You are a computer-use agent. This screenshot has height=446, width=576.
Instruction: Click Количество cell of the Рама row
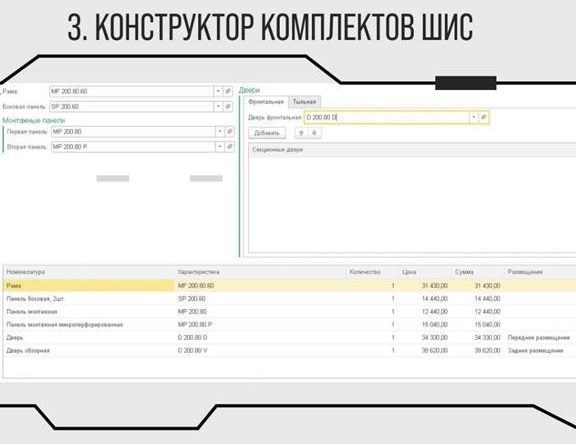(393, 285)
